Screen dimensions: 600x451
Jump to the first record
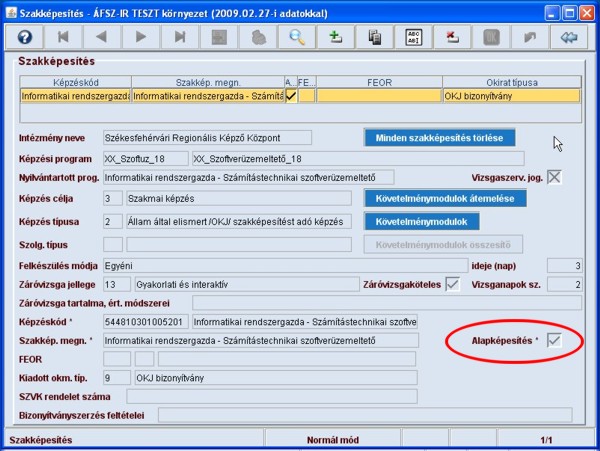coord(65,37)
